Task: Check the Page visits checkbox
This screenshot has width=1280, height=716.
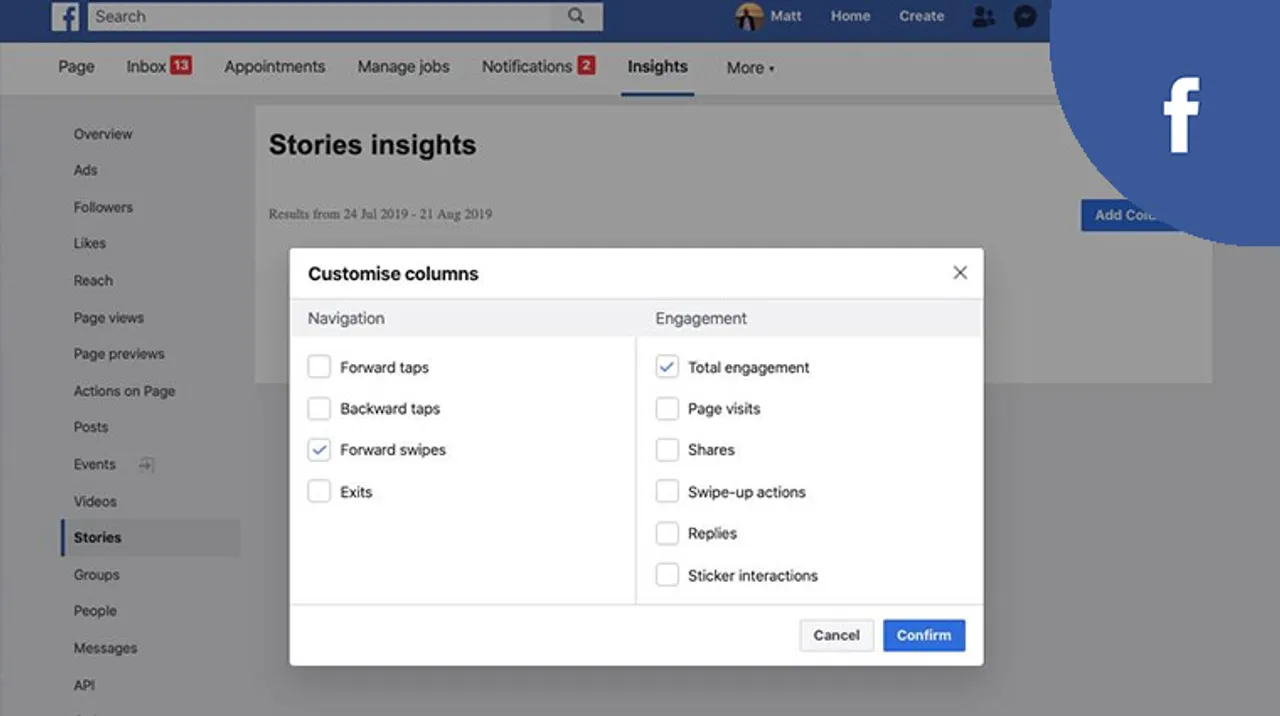Action: tap(667, 408)
